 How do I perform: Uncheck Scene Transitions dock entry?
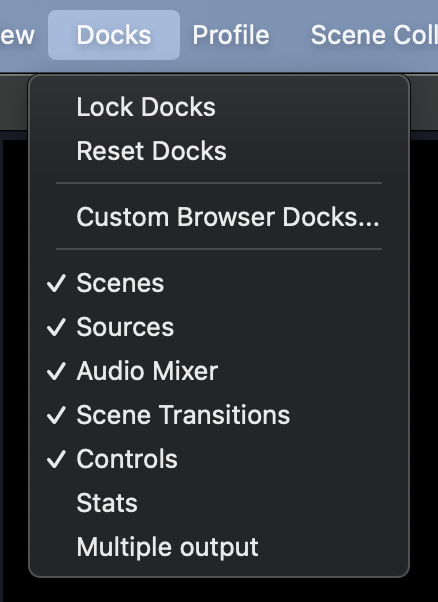[x=219, y=415]
